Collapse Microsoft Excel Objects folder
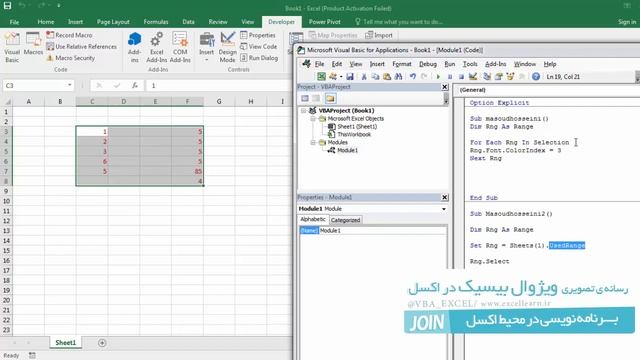The height and width of the screenshot is (360, 640). [313, 119]
